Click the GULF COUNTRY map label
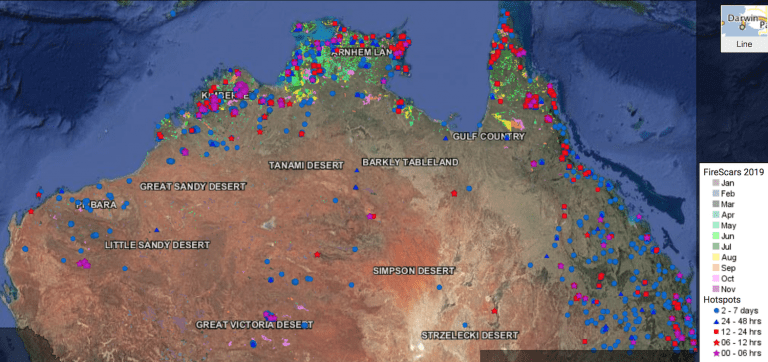Screen dimensions: 768x362 [488, 136]
